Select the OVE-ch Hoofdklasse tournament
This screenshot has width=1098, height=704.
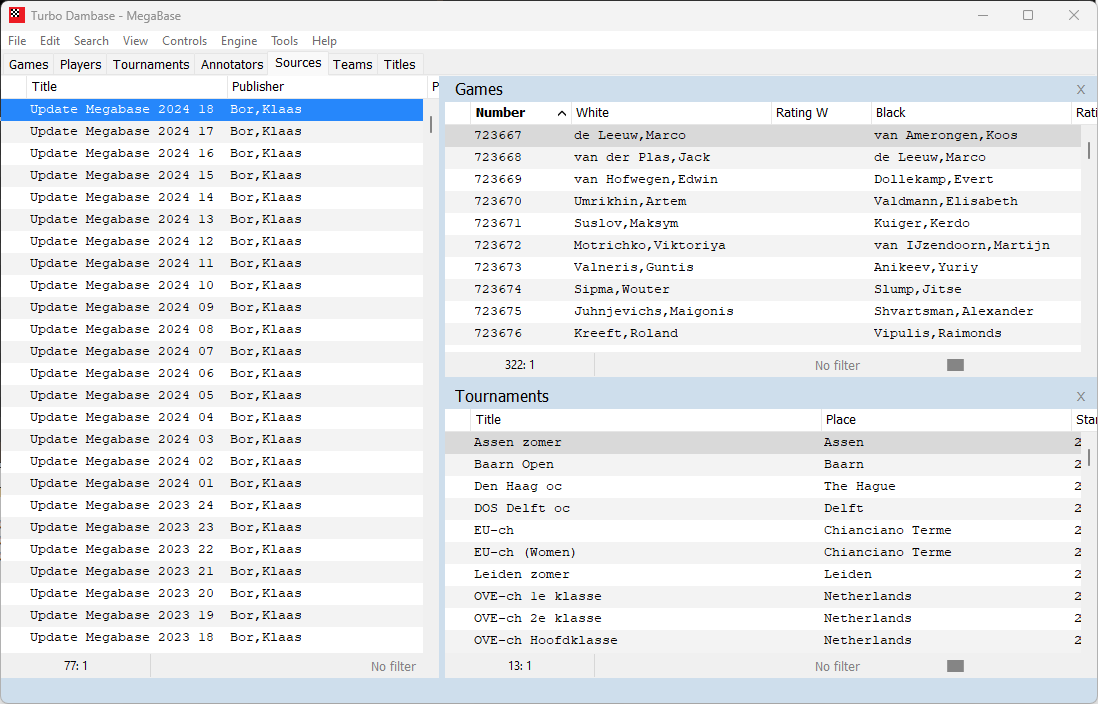[763, 640]
